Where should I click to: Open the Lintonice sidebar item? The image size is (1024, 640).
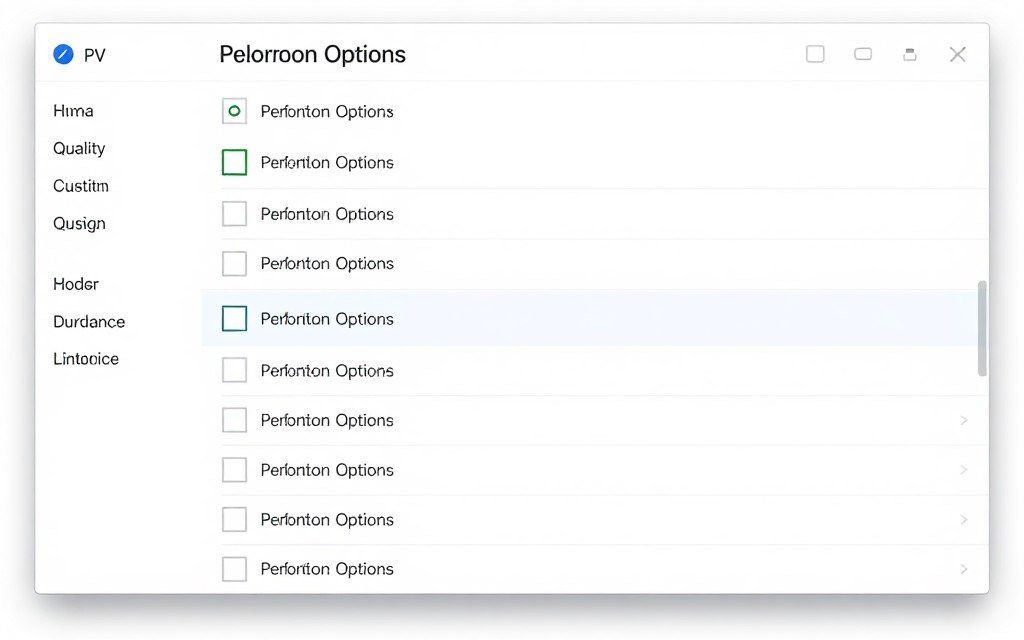[85, 358]
